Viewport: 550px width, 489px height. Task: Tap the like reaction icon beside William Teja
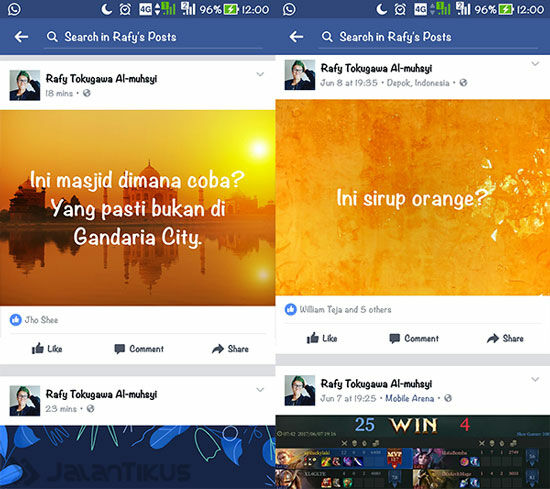point(290,309)
